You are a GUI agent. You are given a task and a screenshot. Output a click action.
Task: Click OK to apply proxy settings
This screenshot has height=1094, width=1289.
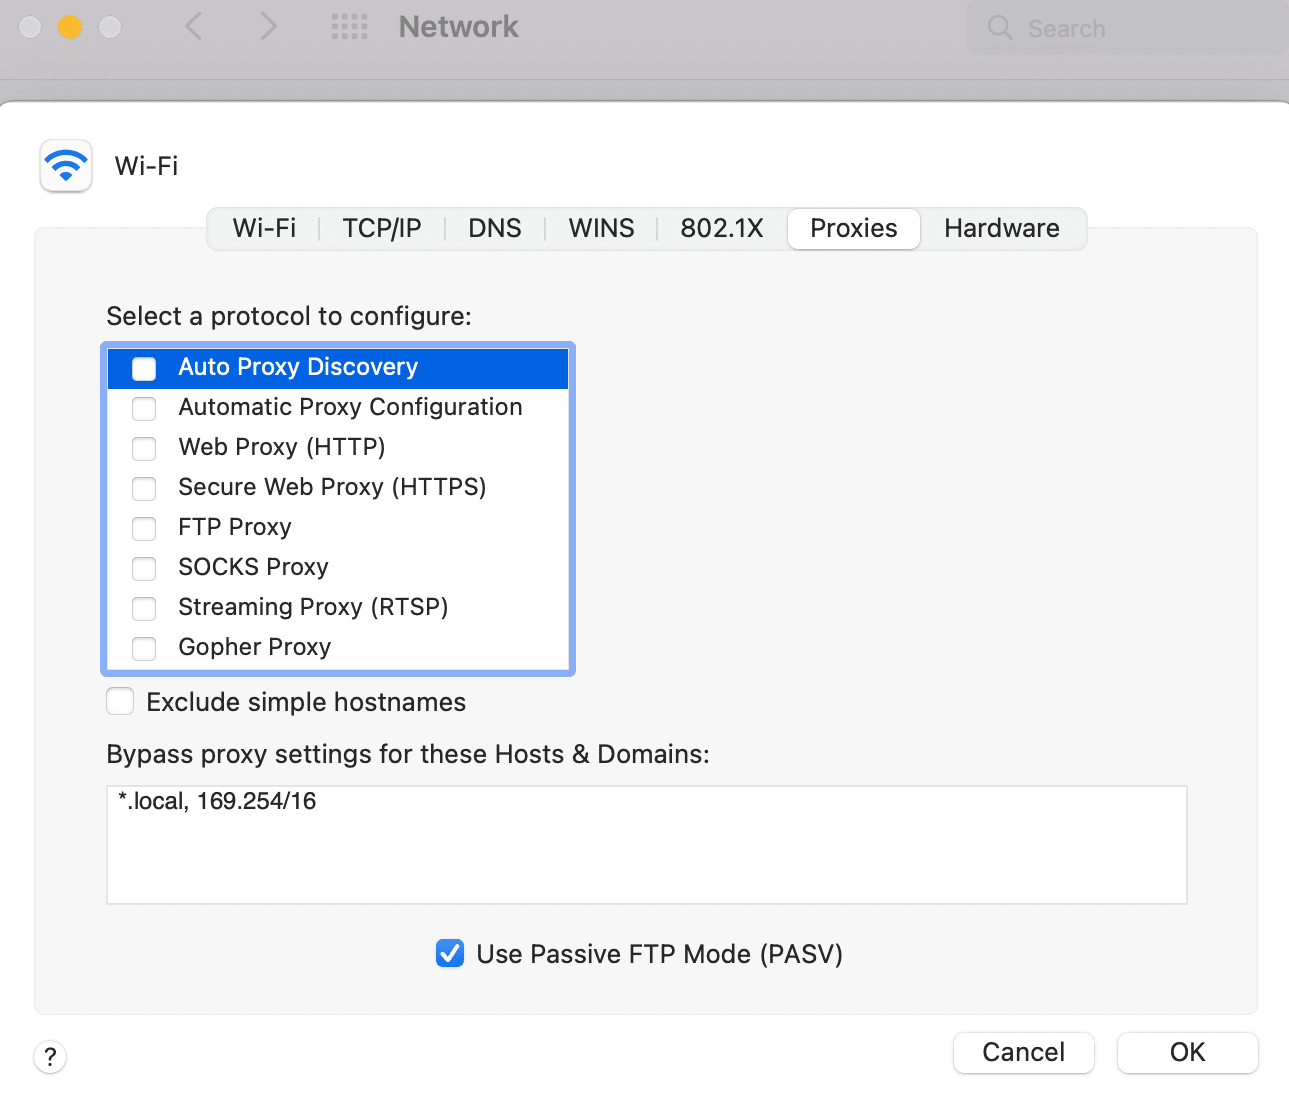[1187, 1052]
